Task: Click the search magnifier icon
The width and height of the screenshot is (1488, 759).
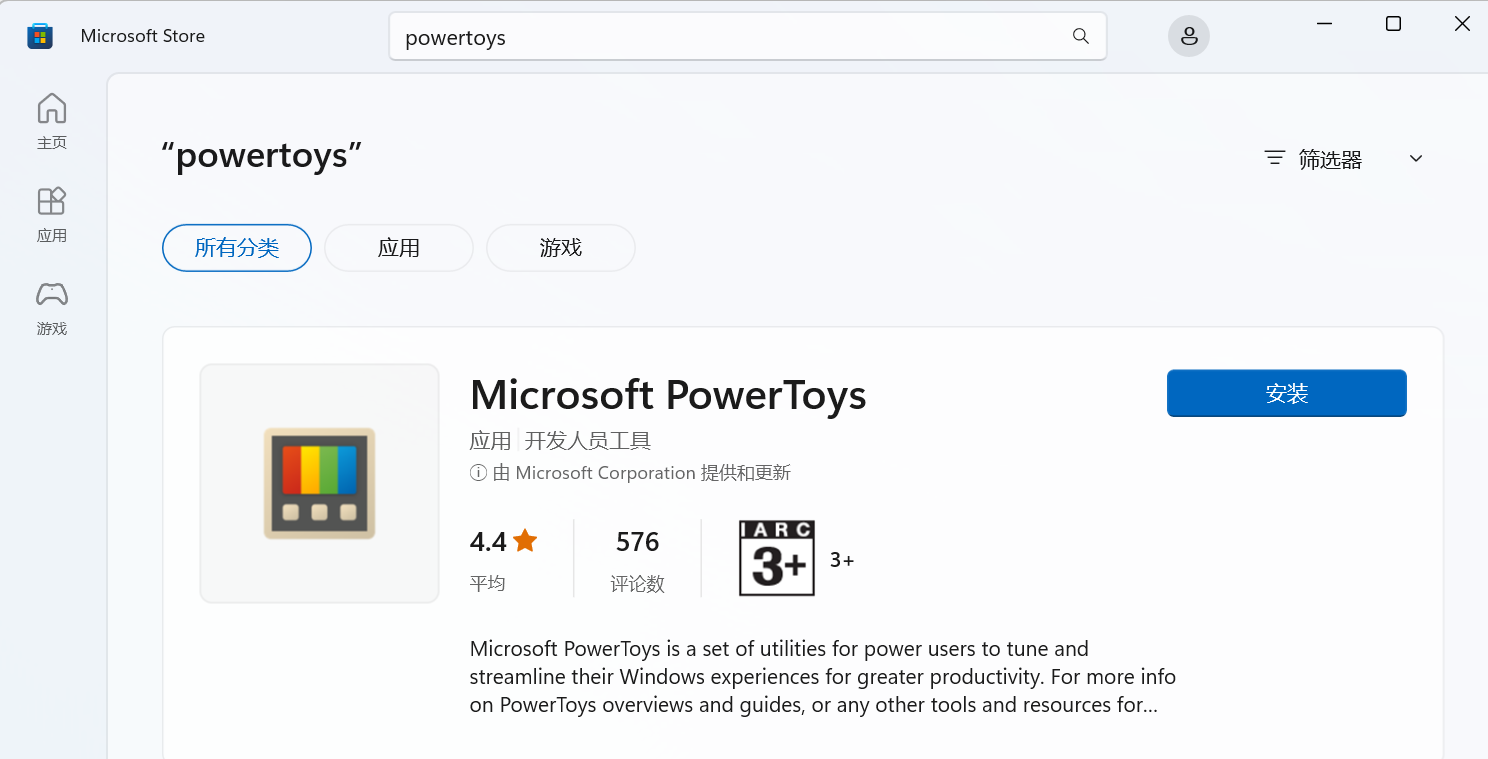Action: point(1080,36)
